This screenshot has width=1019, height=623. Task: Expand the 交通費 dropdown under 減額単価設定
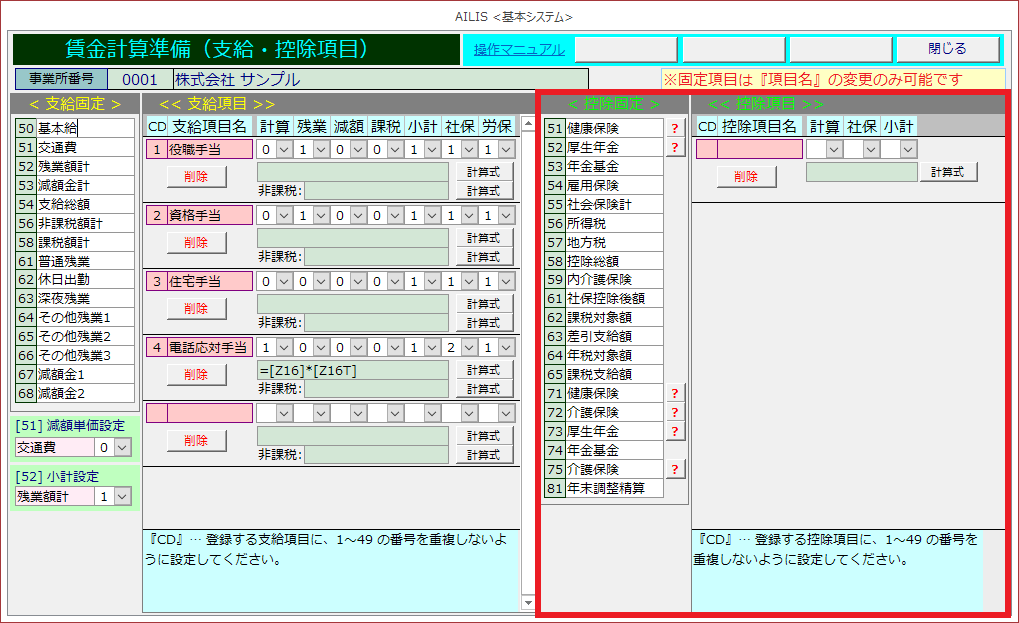click(x=122, y=448)
